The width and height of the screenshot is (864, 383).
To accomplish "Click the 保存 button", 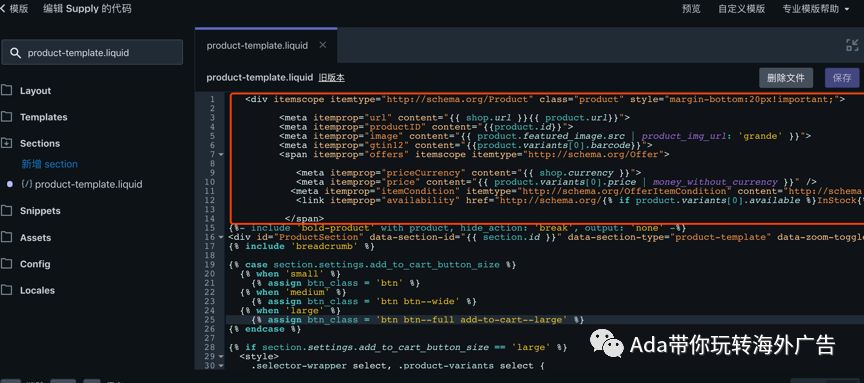I will tap(842, 78).
